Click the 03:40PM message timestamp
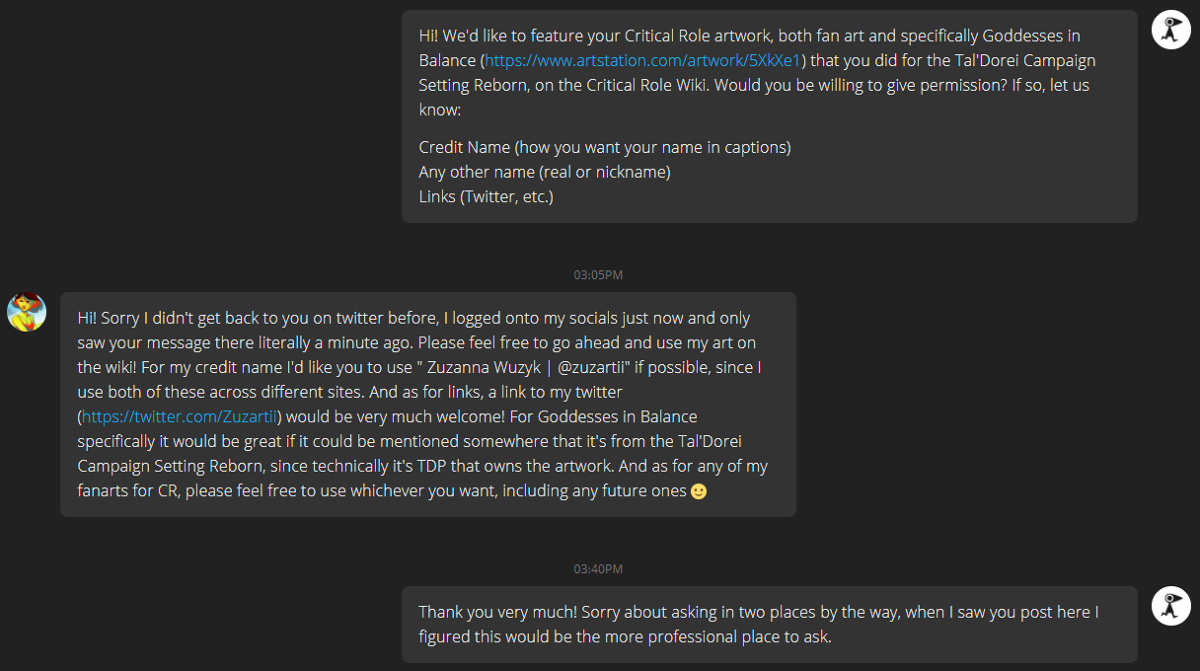This screenshot has height=671, width=1200. (598, 569)
